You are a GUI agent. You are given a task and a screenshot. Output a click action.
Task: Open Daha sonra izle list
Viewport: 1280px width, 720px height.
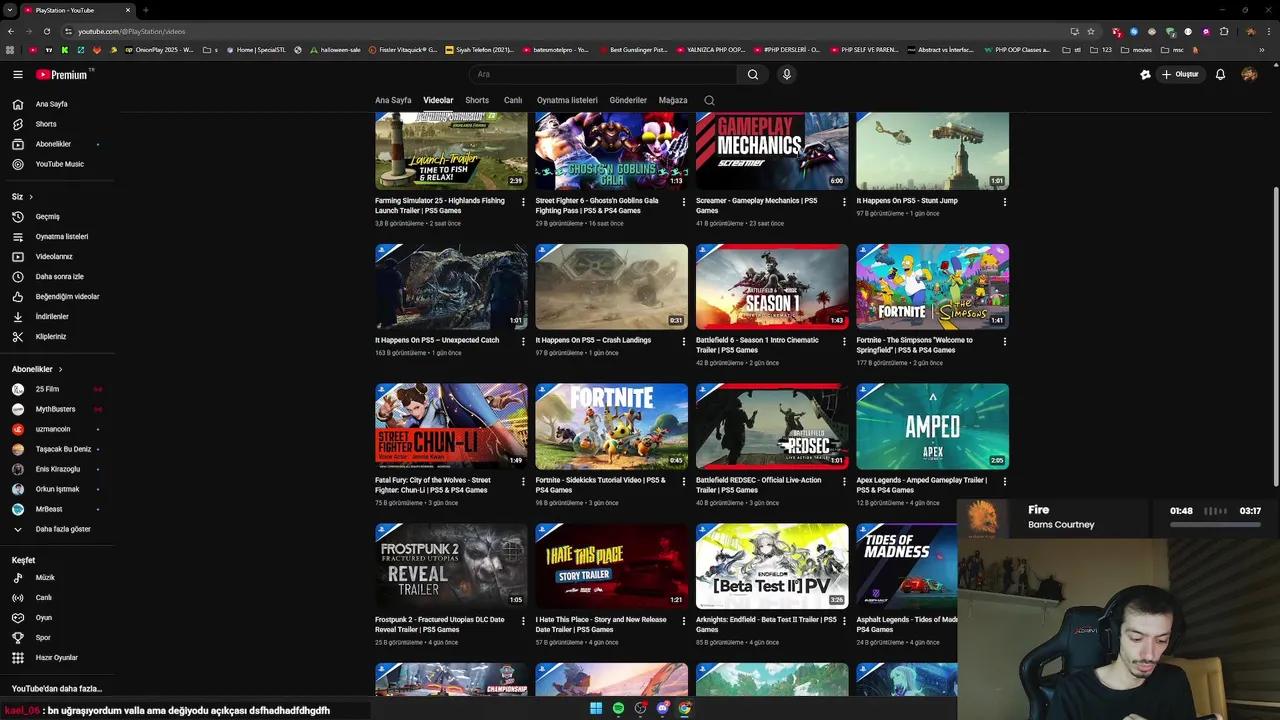[x=60, y=277]
